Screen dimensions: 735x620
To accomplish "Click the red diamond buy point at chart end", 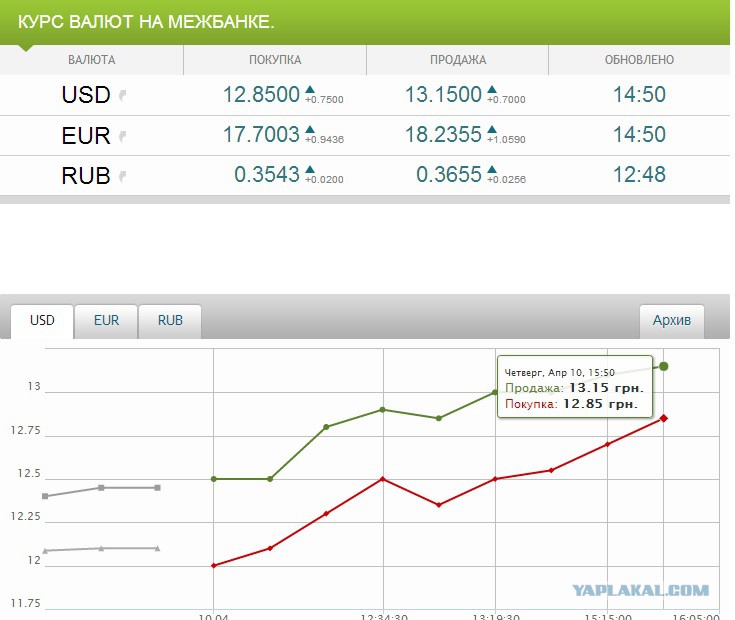I will pos(664,418).
